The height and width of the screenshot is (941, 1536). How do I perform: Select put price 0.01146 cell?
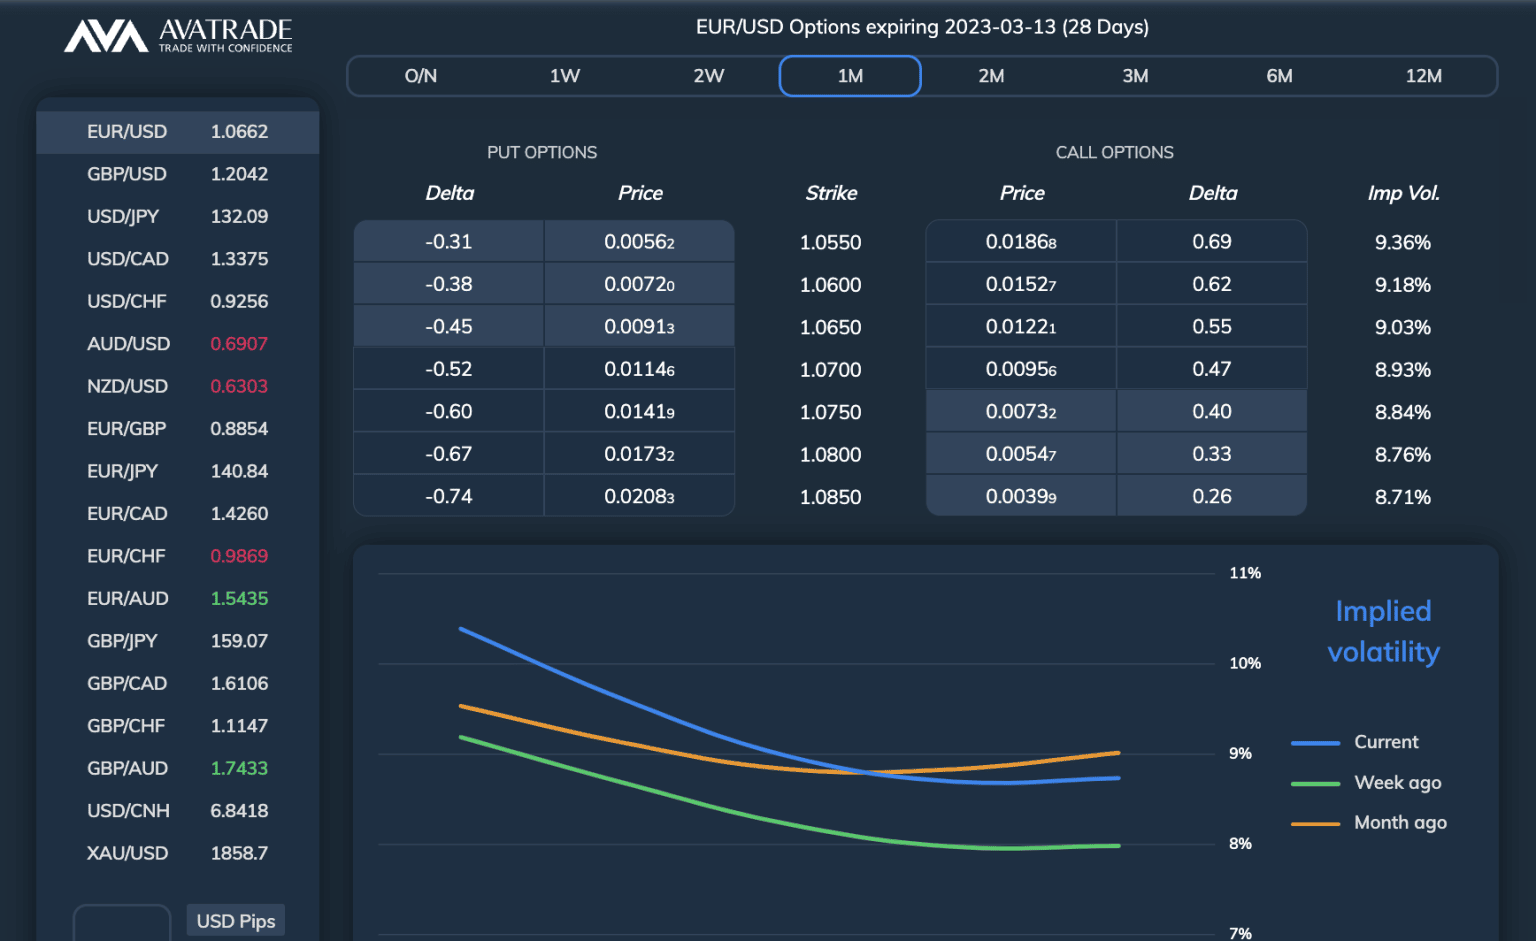[640, 369]
